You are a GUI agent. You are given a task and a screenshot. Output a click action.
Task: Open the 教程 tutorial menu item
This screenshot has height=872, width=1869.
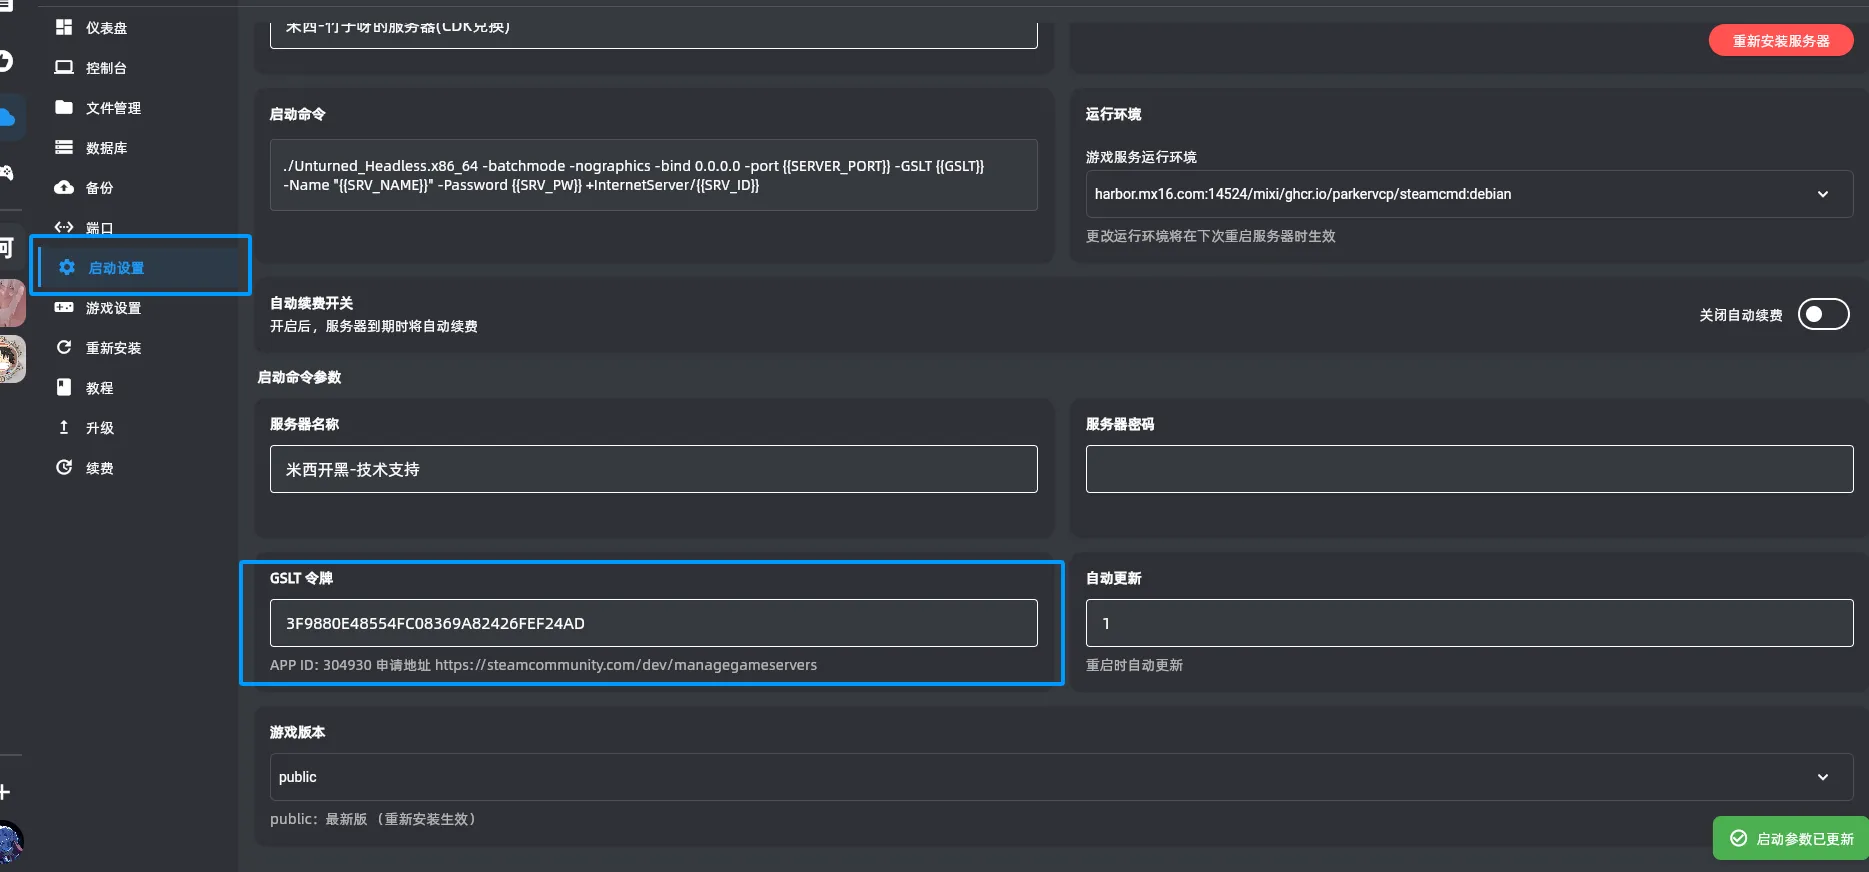click(x=99, y=388)
